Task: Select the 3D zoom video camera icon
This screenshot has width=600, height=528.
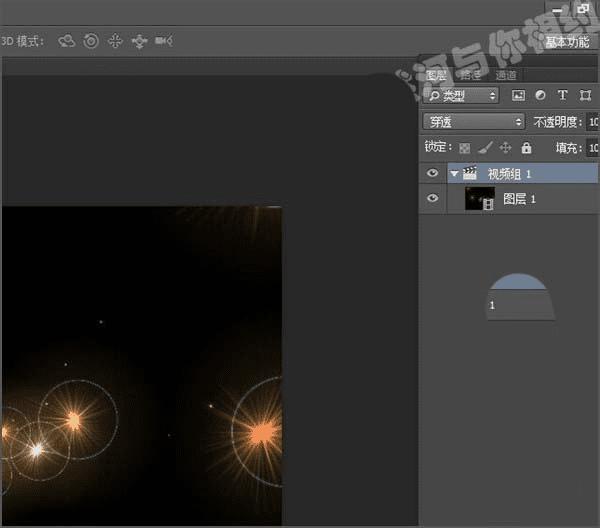Action: tap(164, 41)
